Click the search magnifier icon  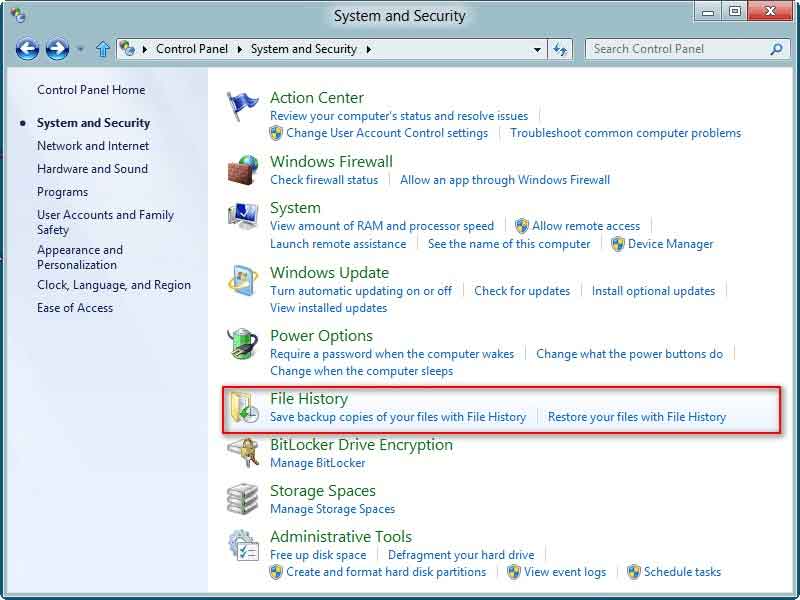777,49
